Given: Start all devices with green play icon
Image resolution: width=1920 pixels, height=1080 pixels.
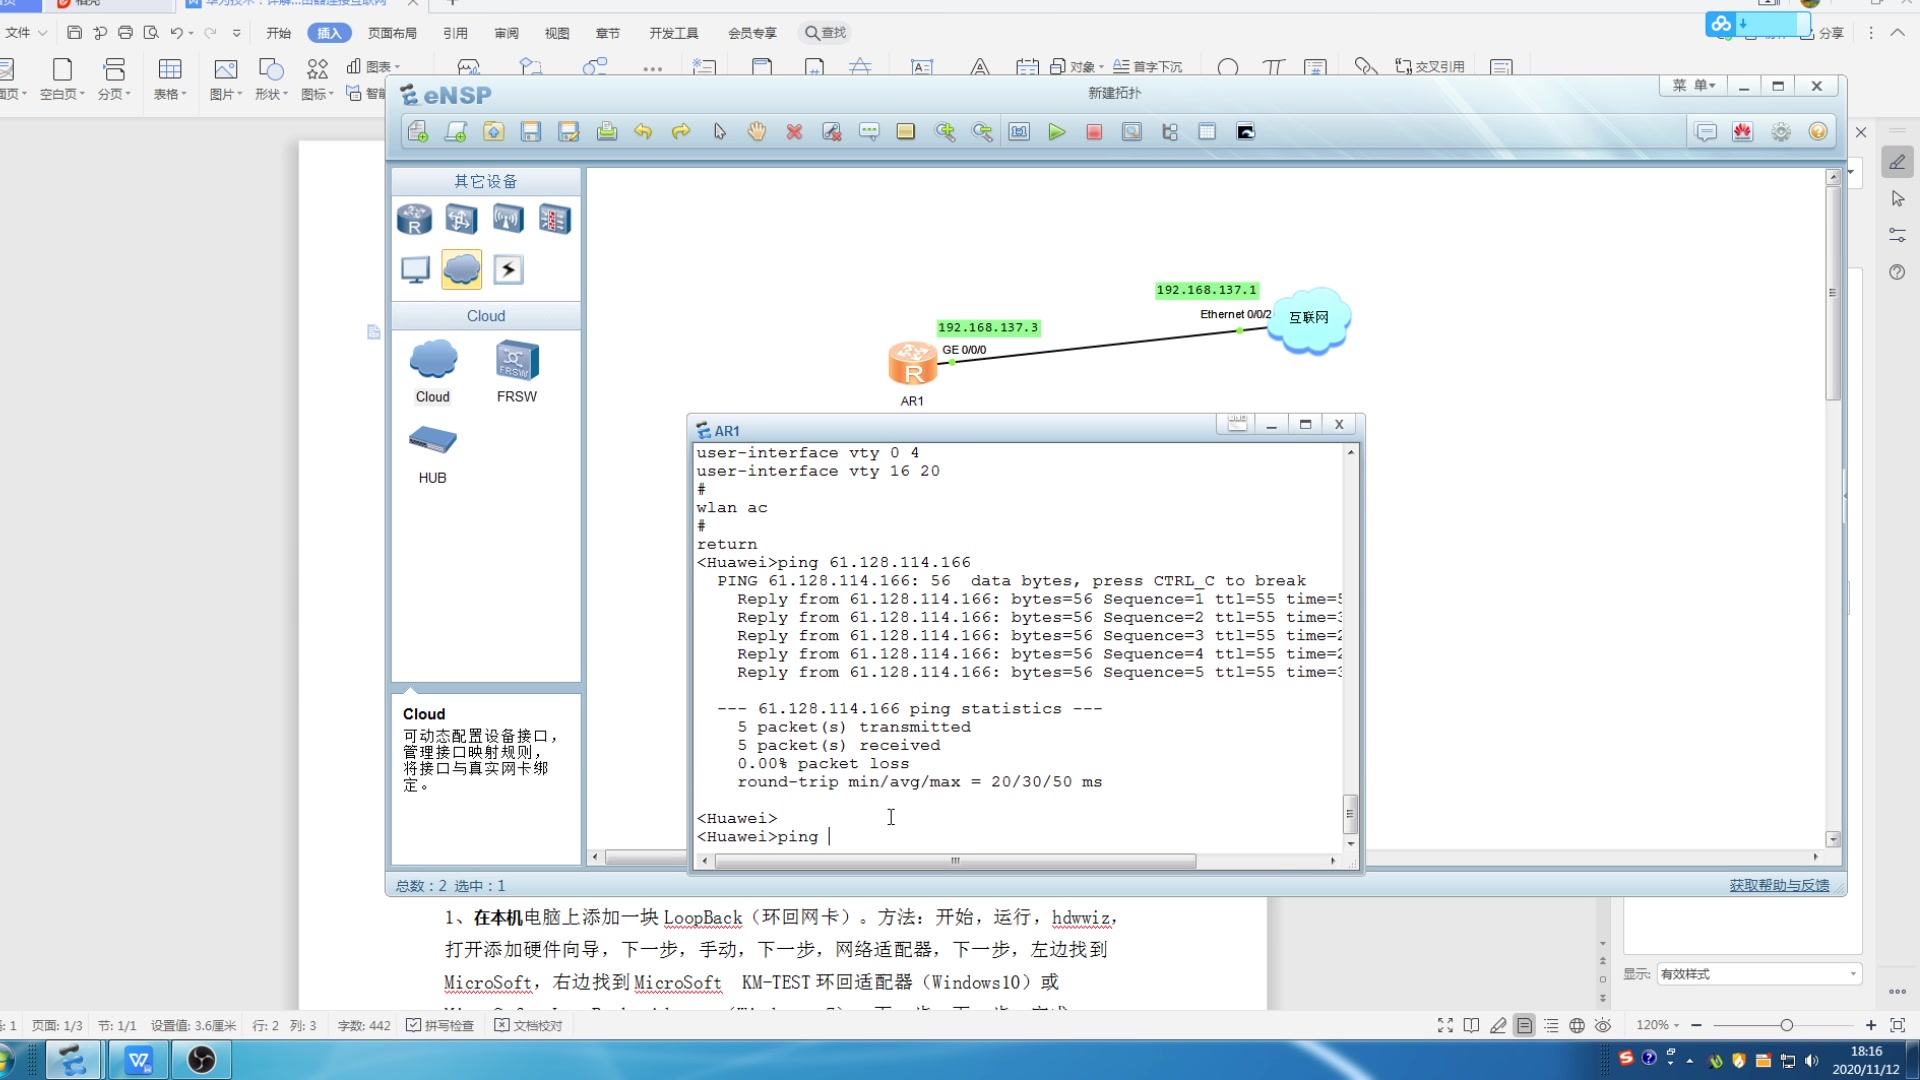Looking at the screenshot, I should click(x=1056, y=132).
